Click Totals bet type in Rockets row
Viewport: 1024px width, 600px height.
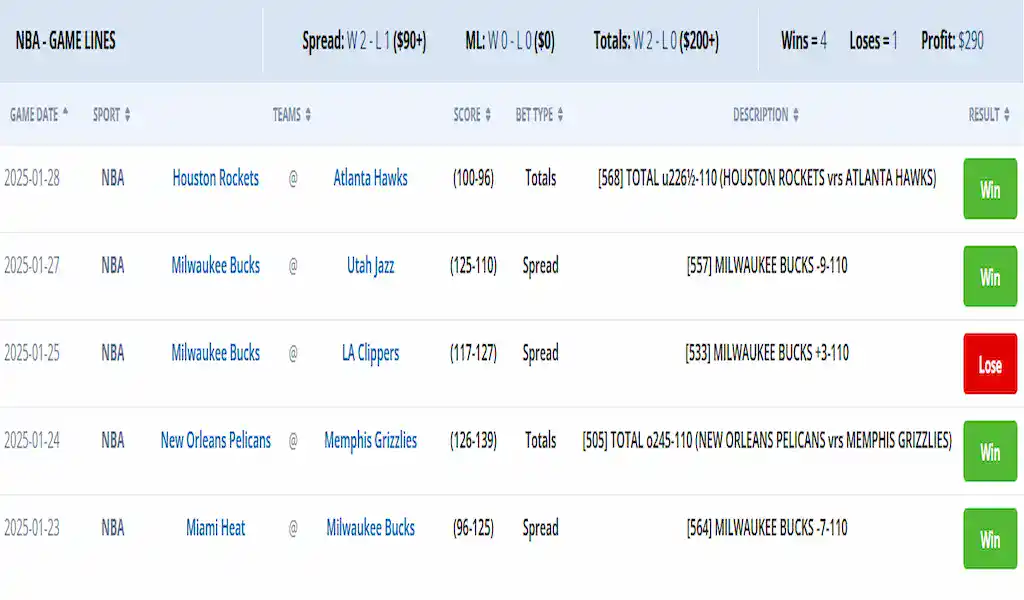pos(540,178)
